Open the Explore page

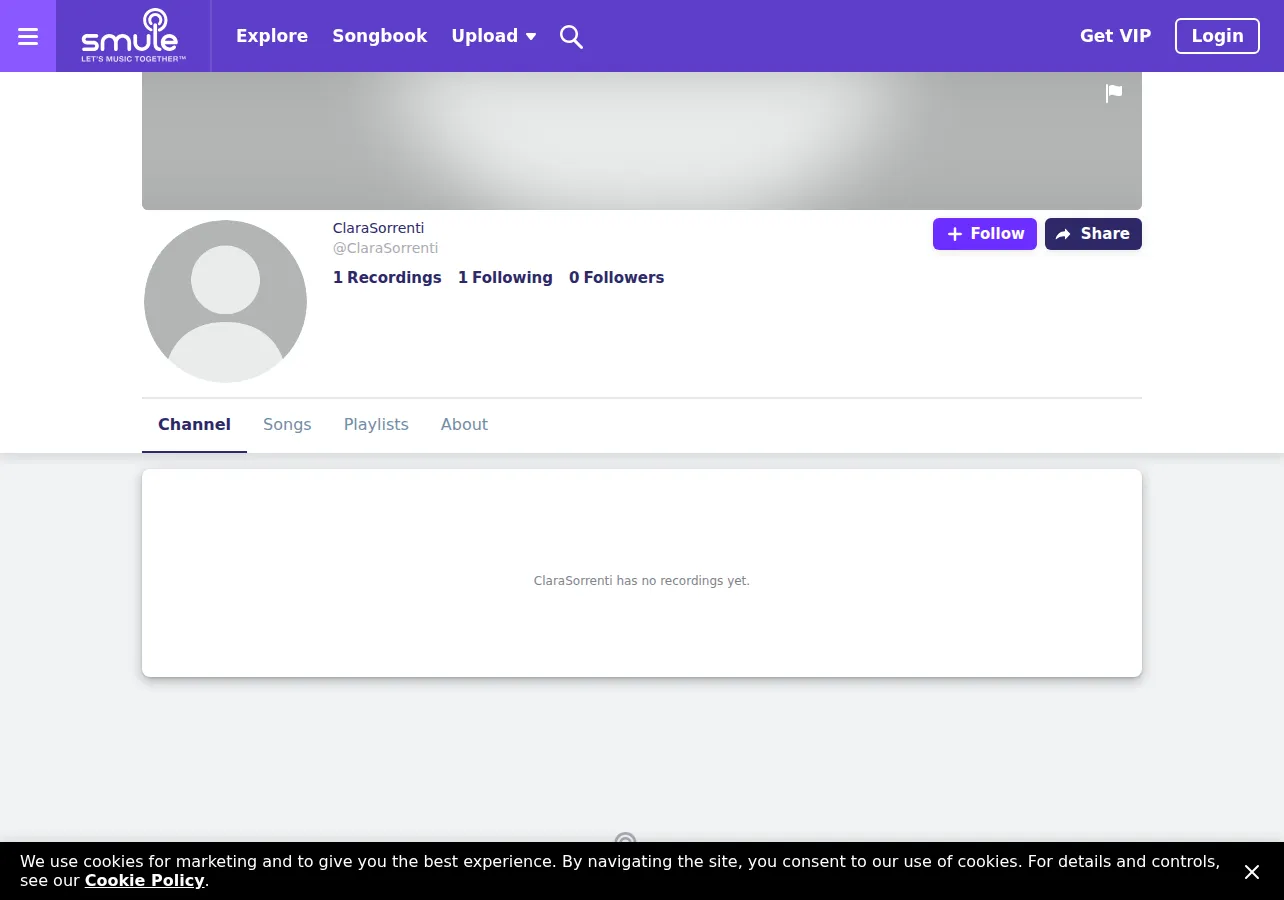click(272, 36)
